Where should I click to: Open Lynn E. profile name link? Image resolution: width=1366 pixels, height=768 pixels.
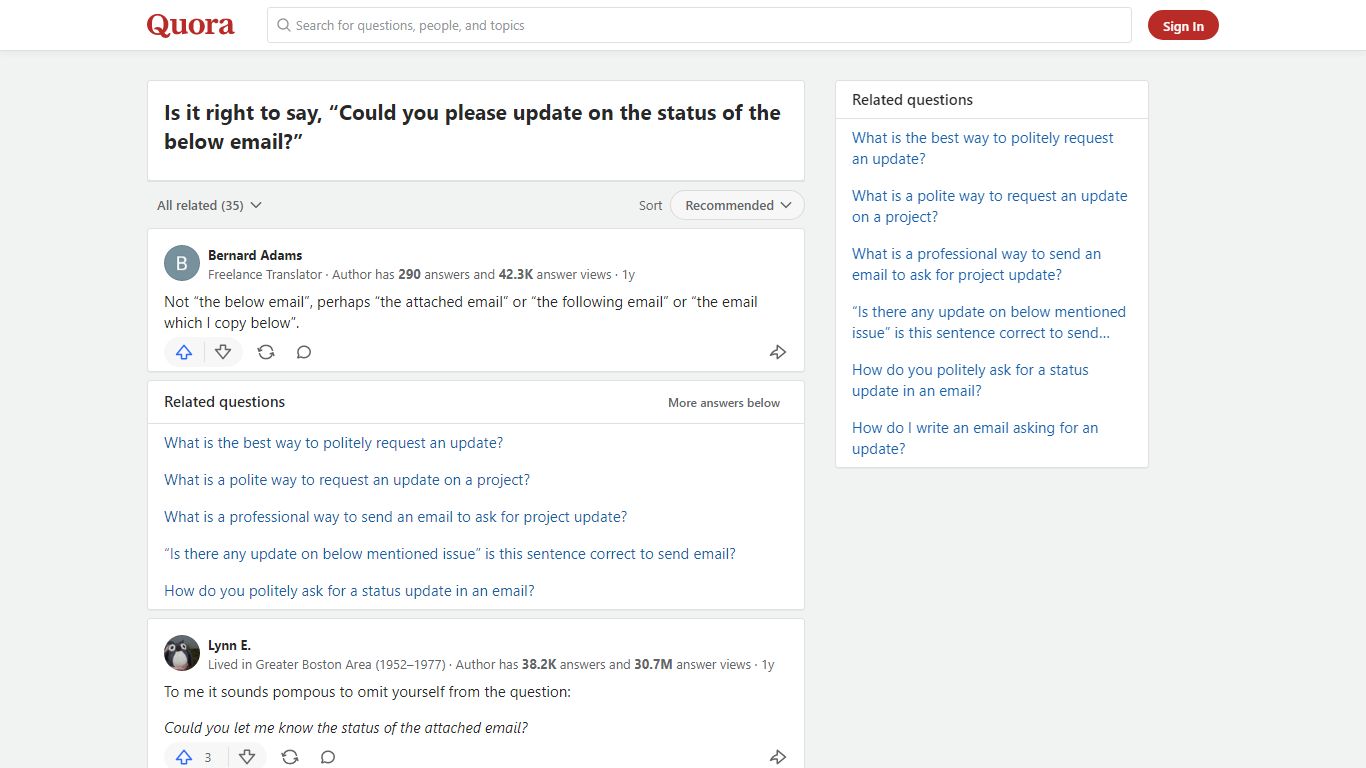pos(230,646)
